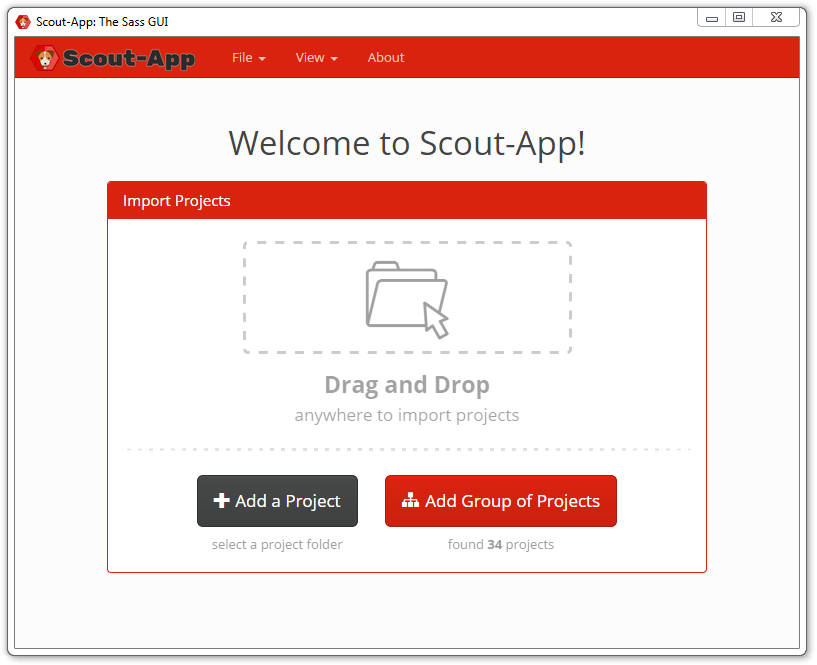Close the Scout-App window
This screenshot has height=665, width=817.
pos(776,17)
